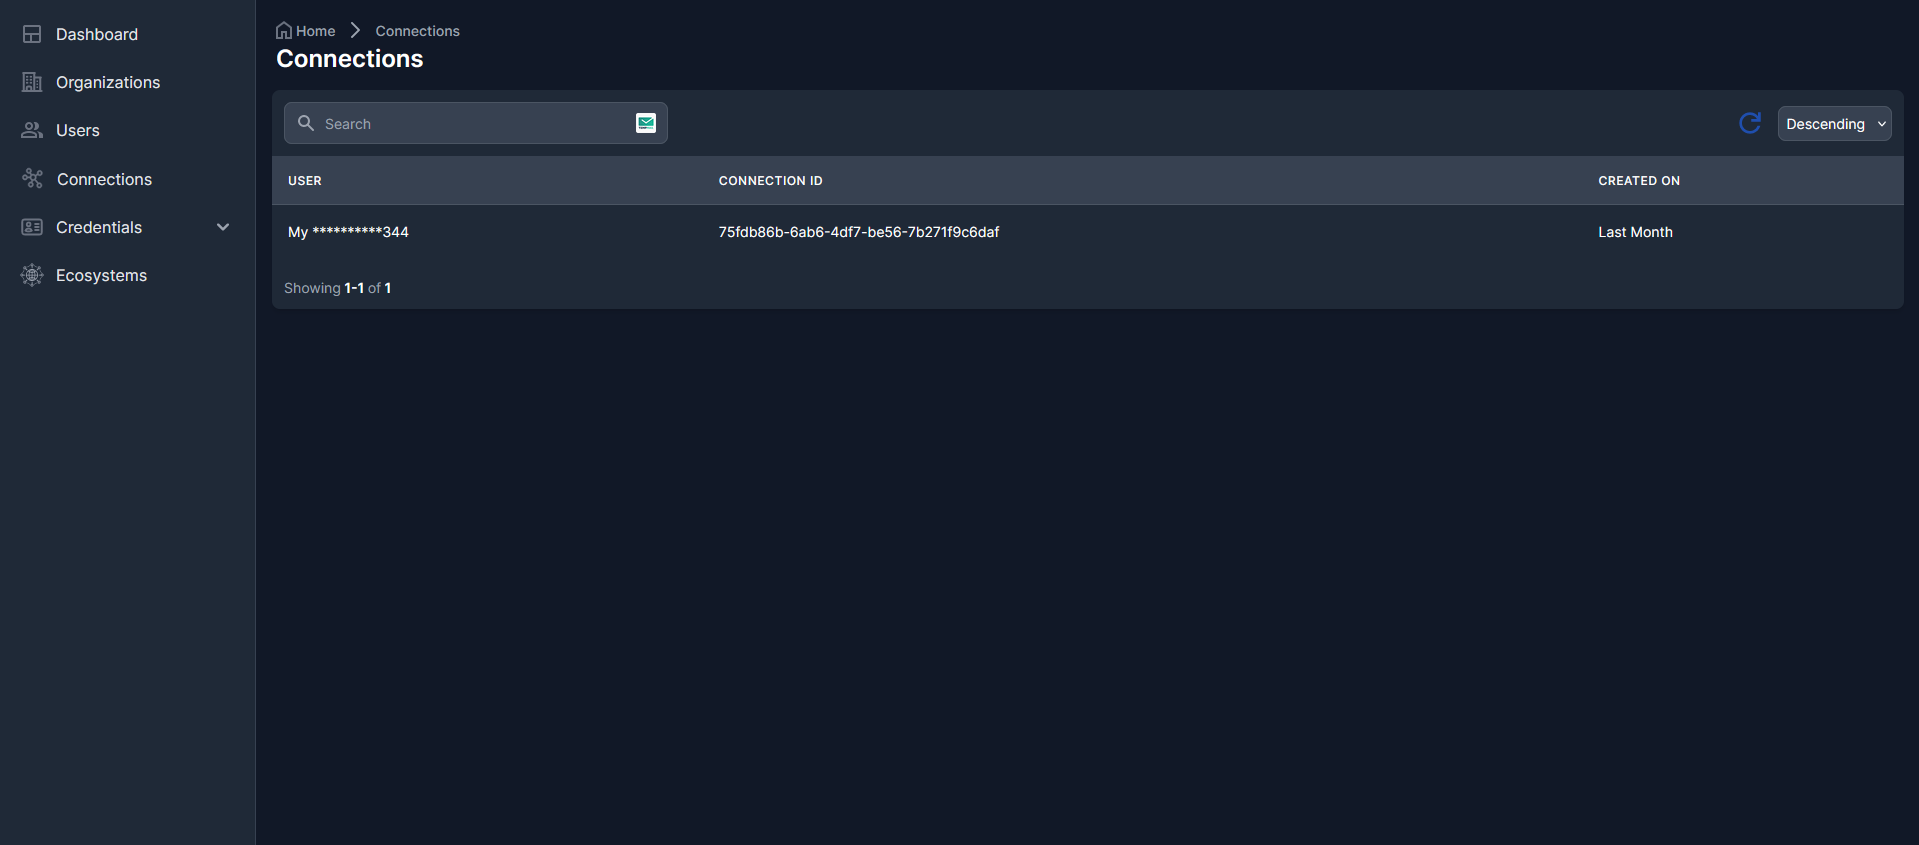1919x845 pixels.
Task: Click the Connections breadcrumb text
Action: 417,31
